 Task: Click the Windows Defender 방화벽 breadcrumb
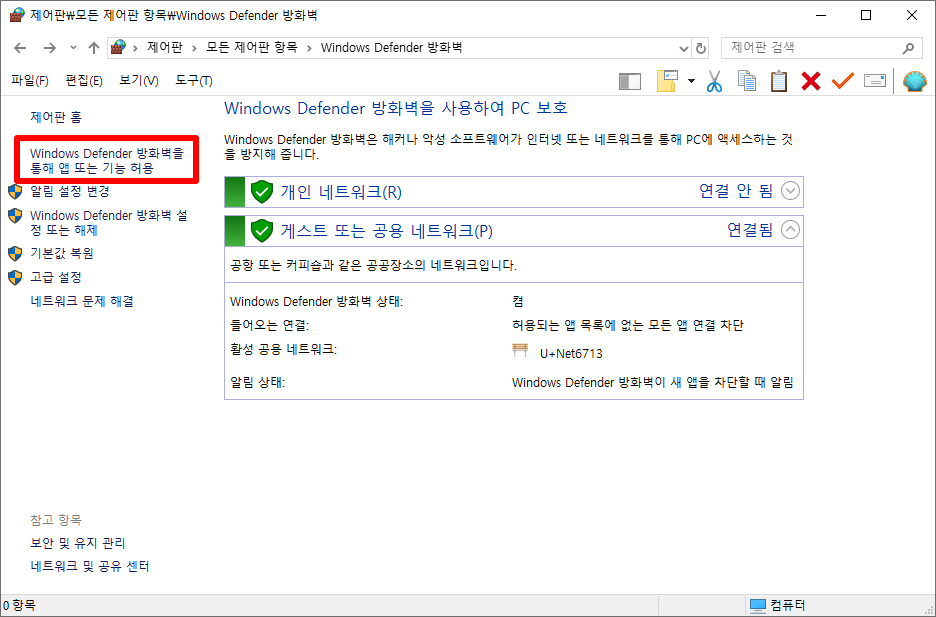point(392,48)
